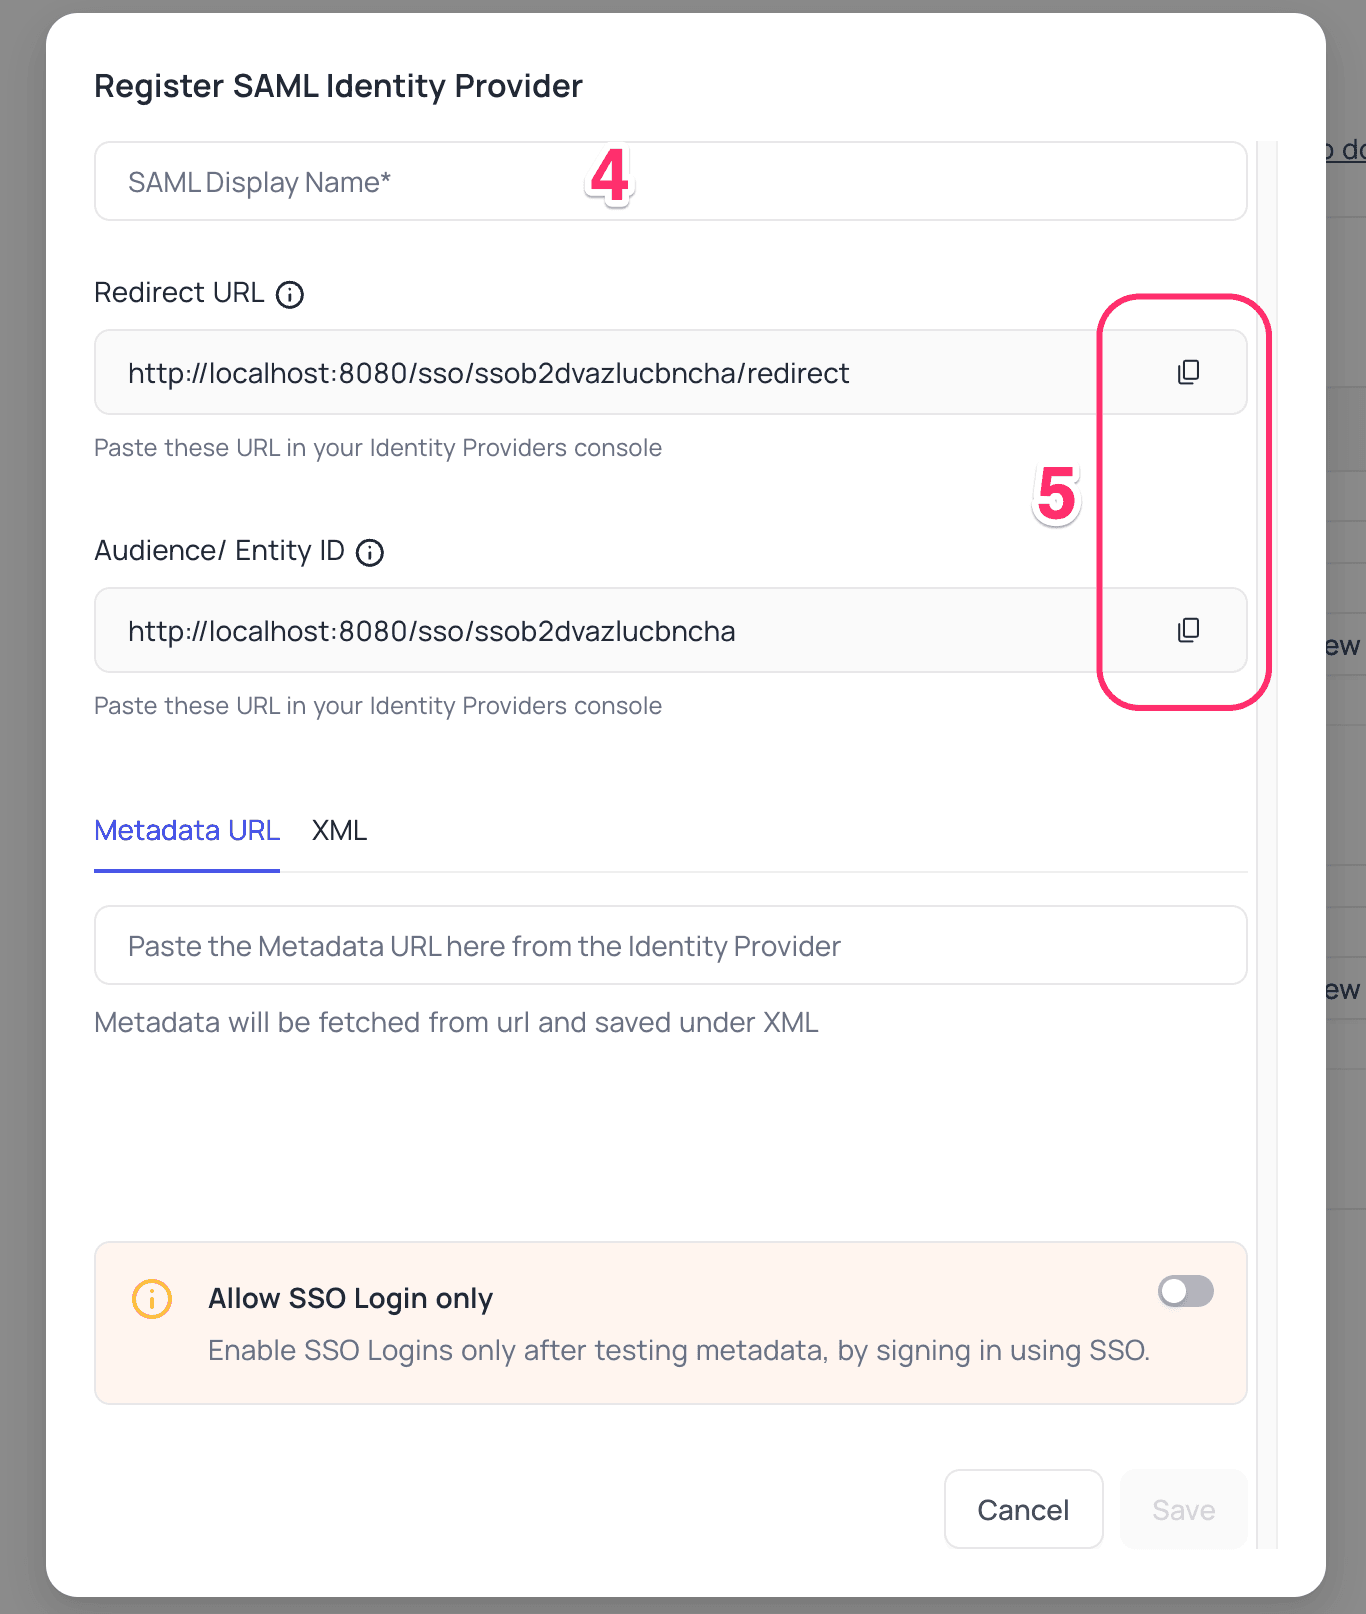Image resolution: width=1366 pixels, height=1614 pixels.
Task: Select the Redirect URL text field
Action: pos(550,371)
